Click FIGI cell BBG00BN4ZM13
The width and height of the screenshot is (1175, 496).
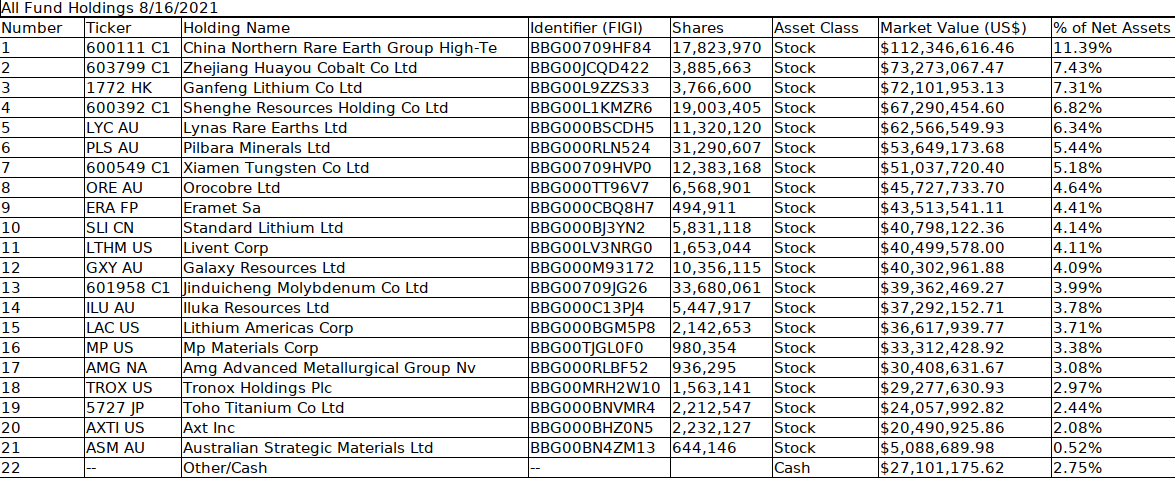pos(599,447)
